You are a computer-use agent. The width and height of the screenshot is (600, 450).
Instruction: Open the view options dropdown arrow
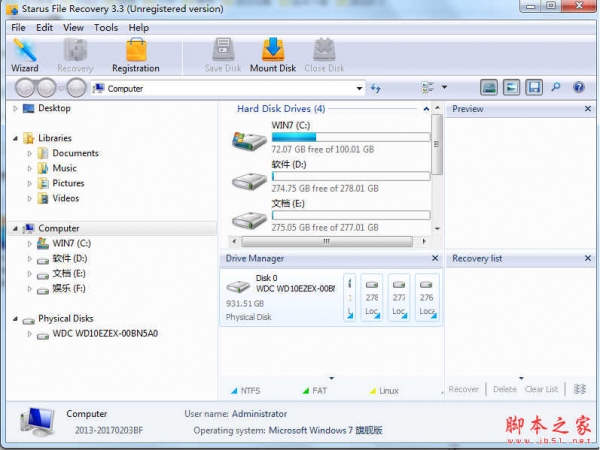[444, 87]
